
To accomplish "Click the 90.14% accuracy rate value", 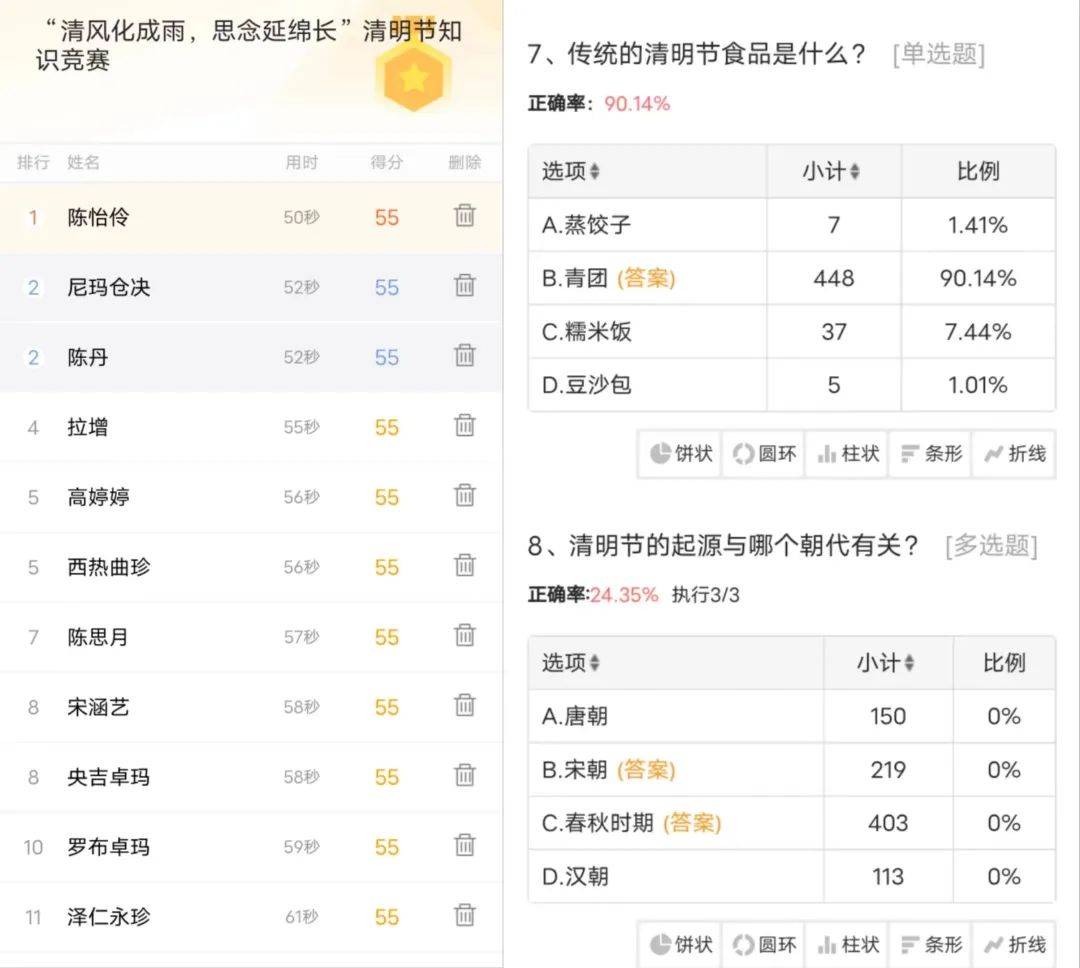I will coord(637,104).
